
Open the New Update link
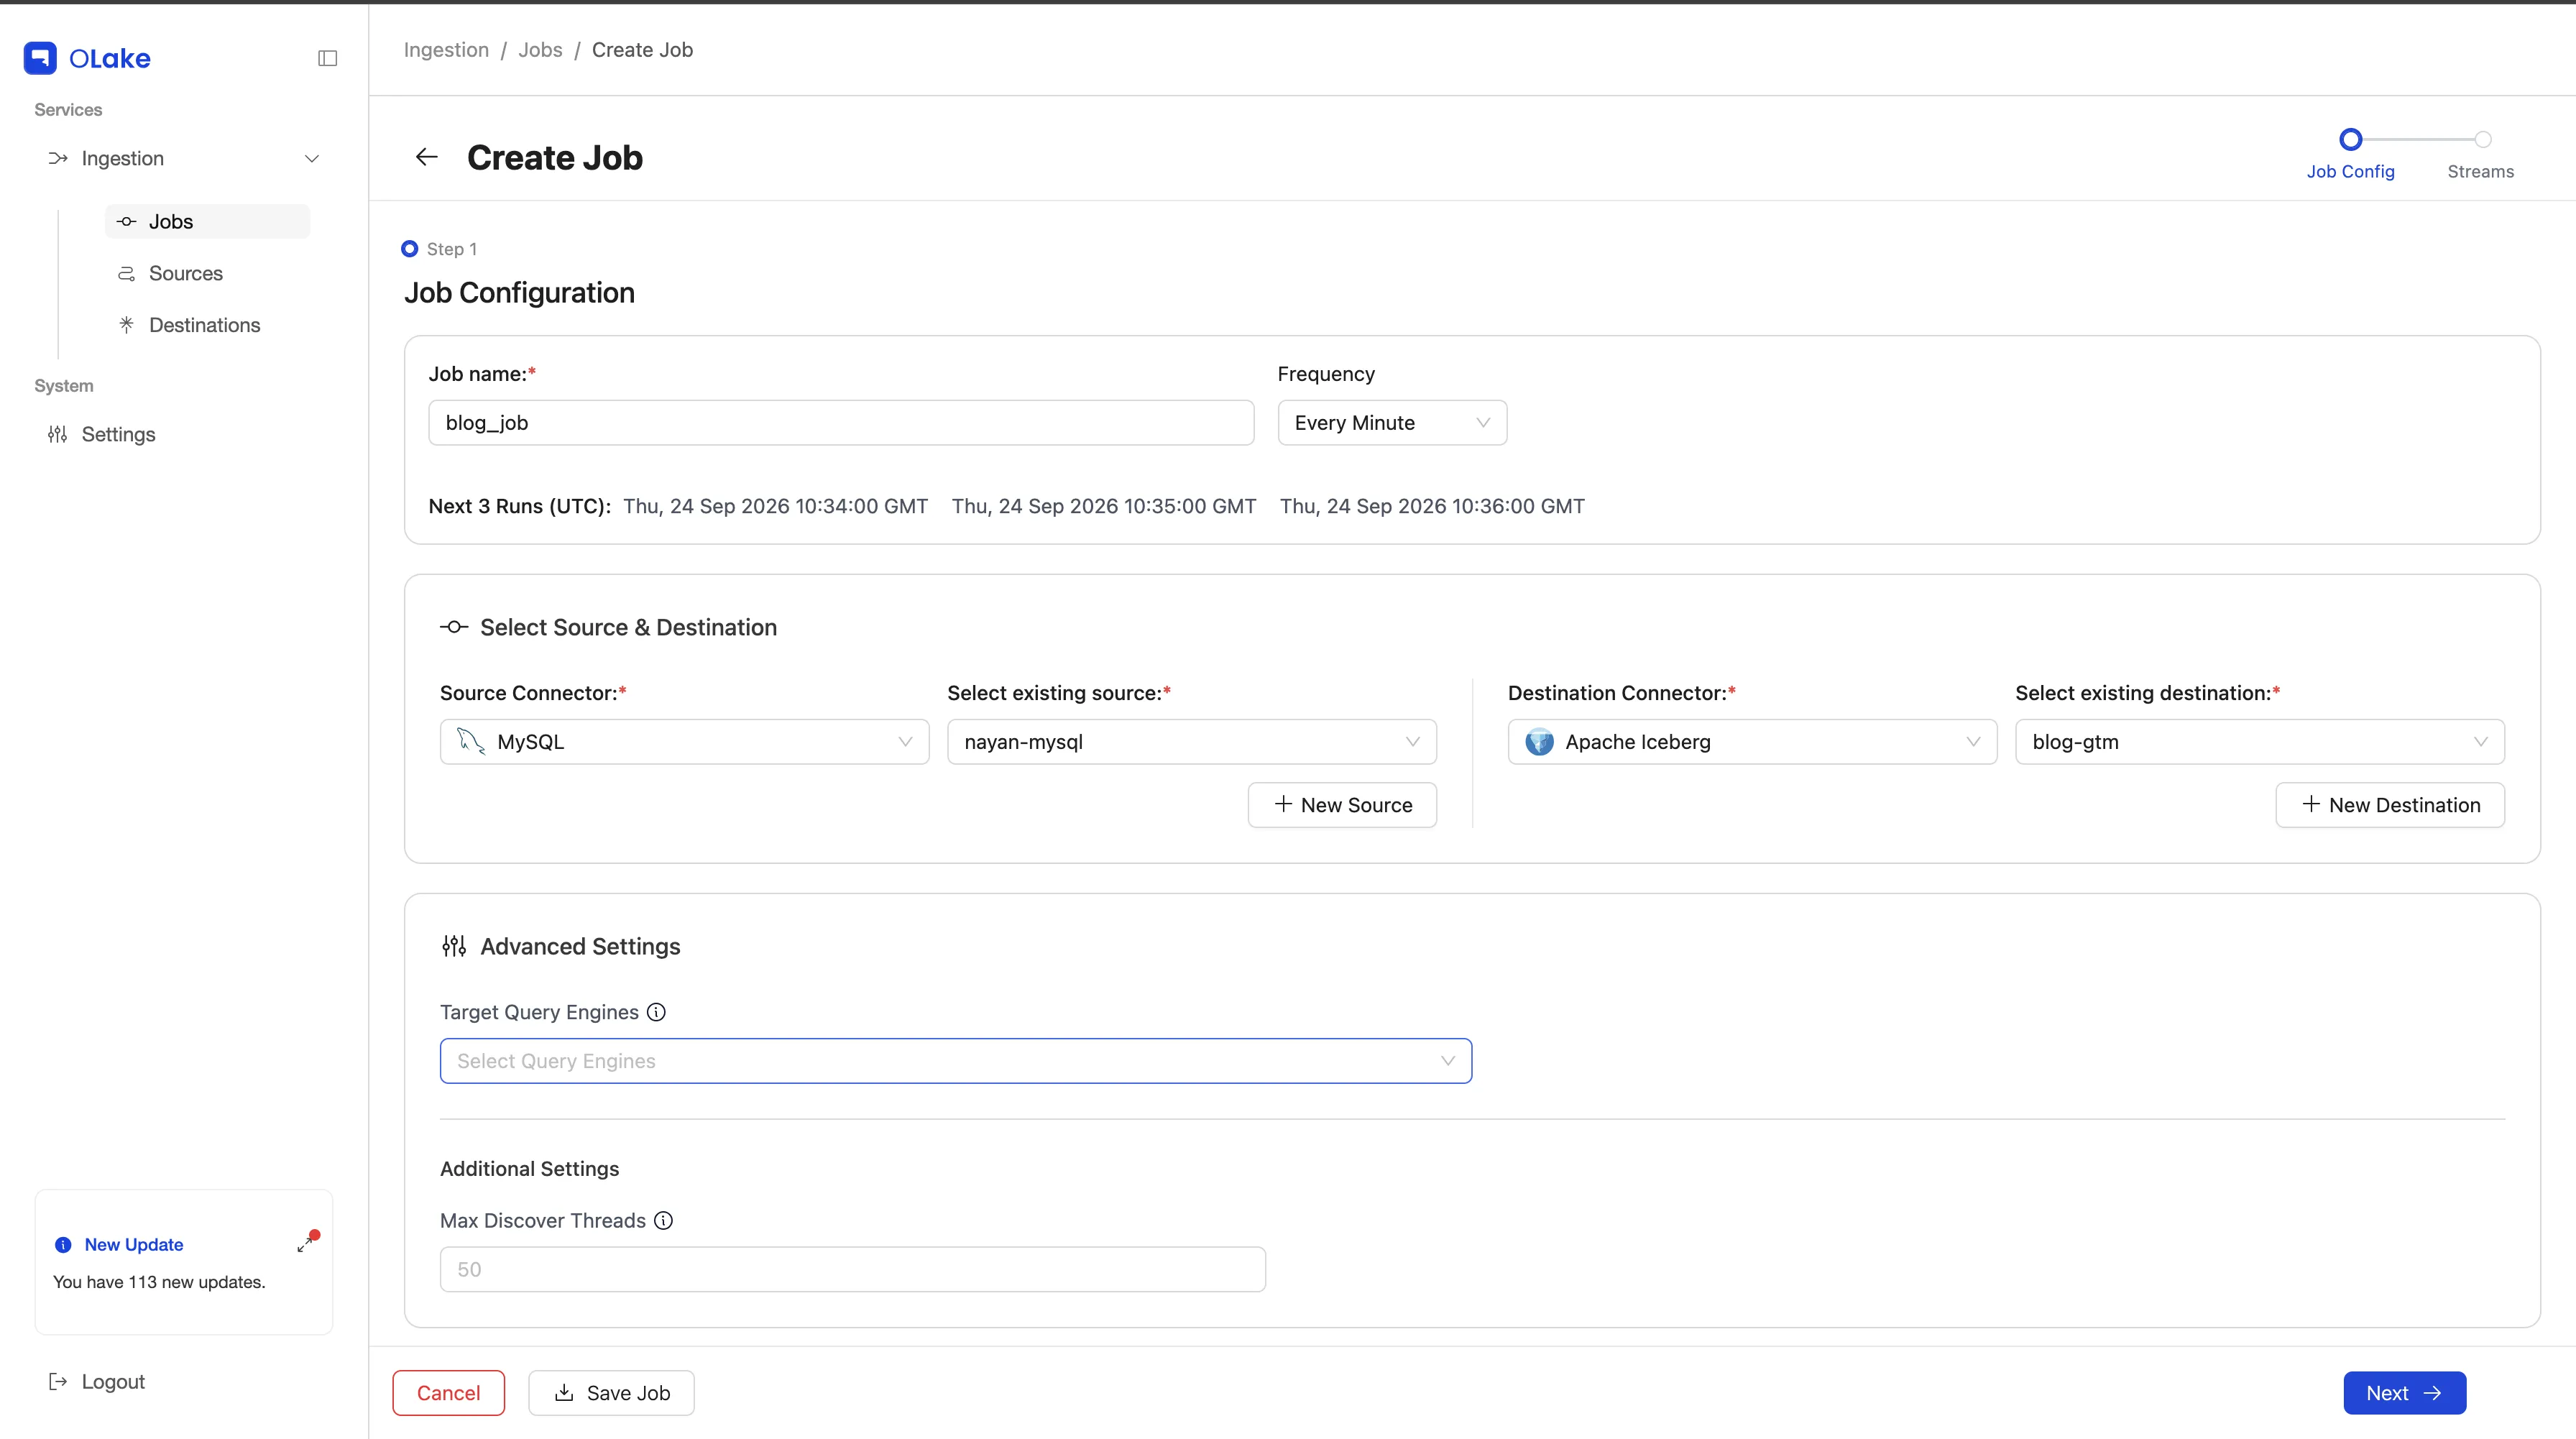pos(134,1245)
